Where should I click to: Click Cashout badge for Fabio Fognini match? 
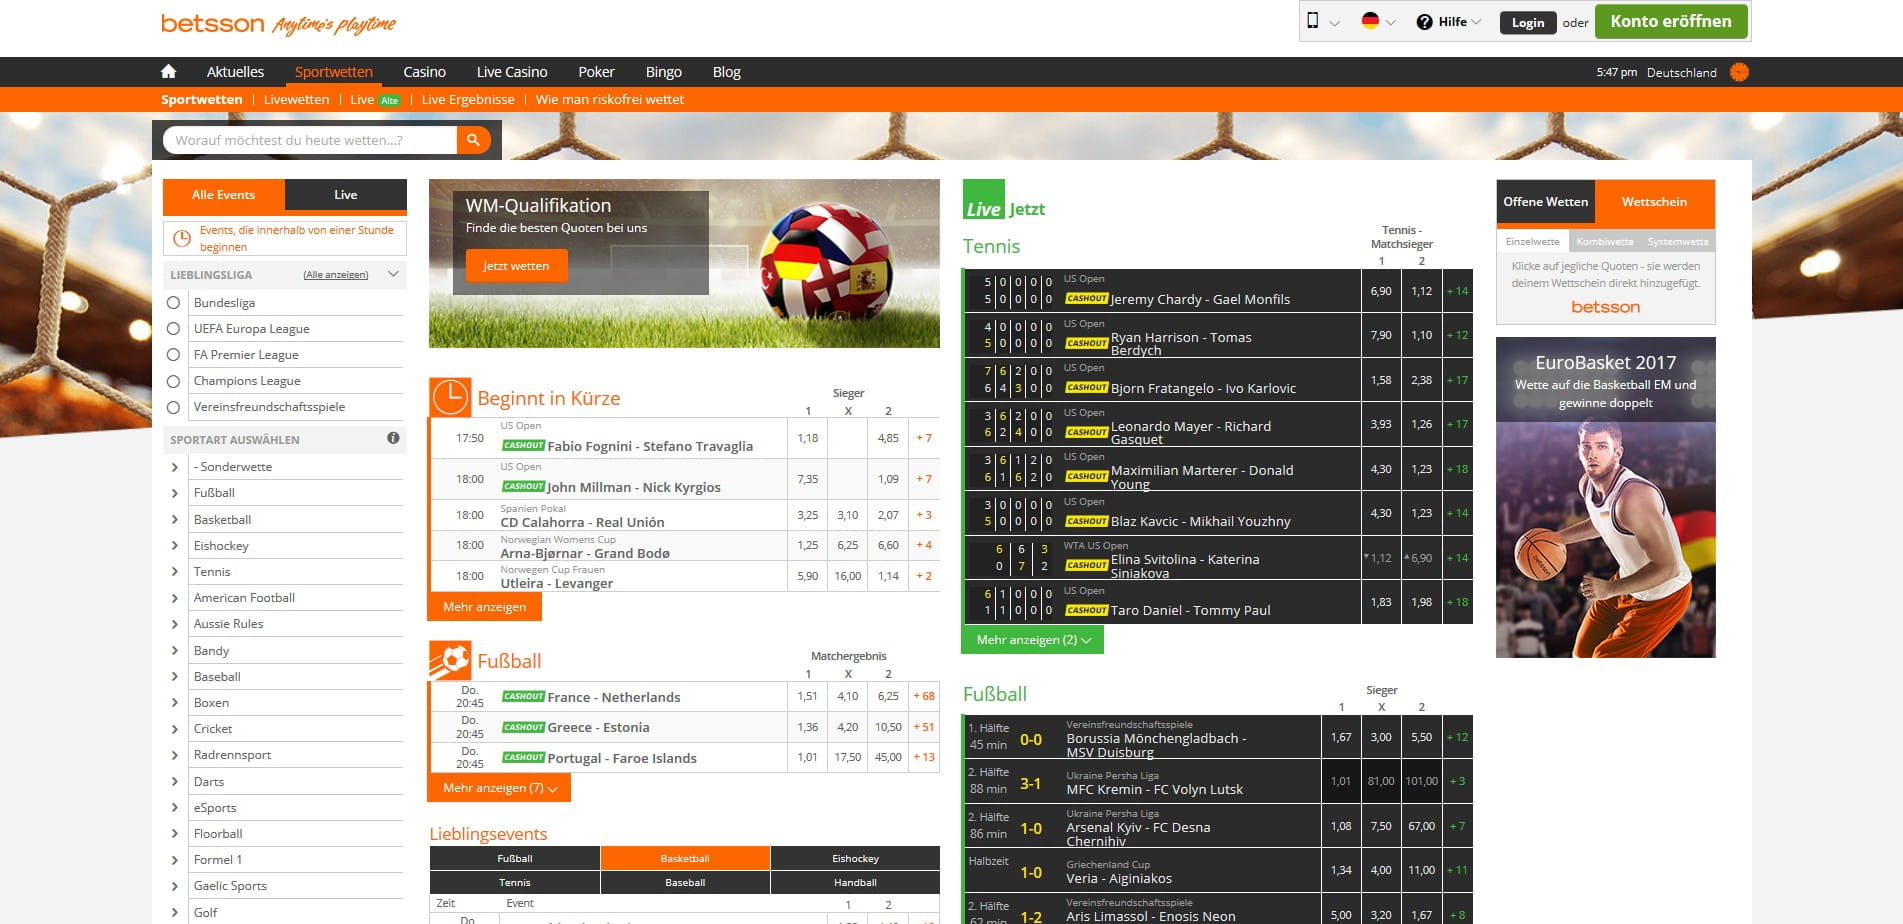(523, 445)
